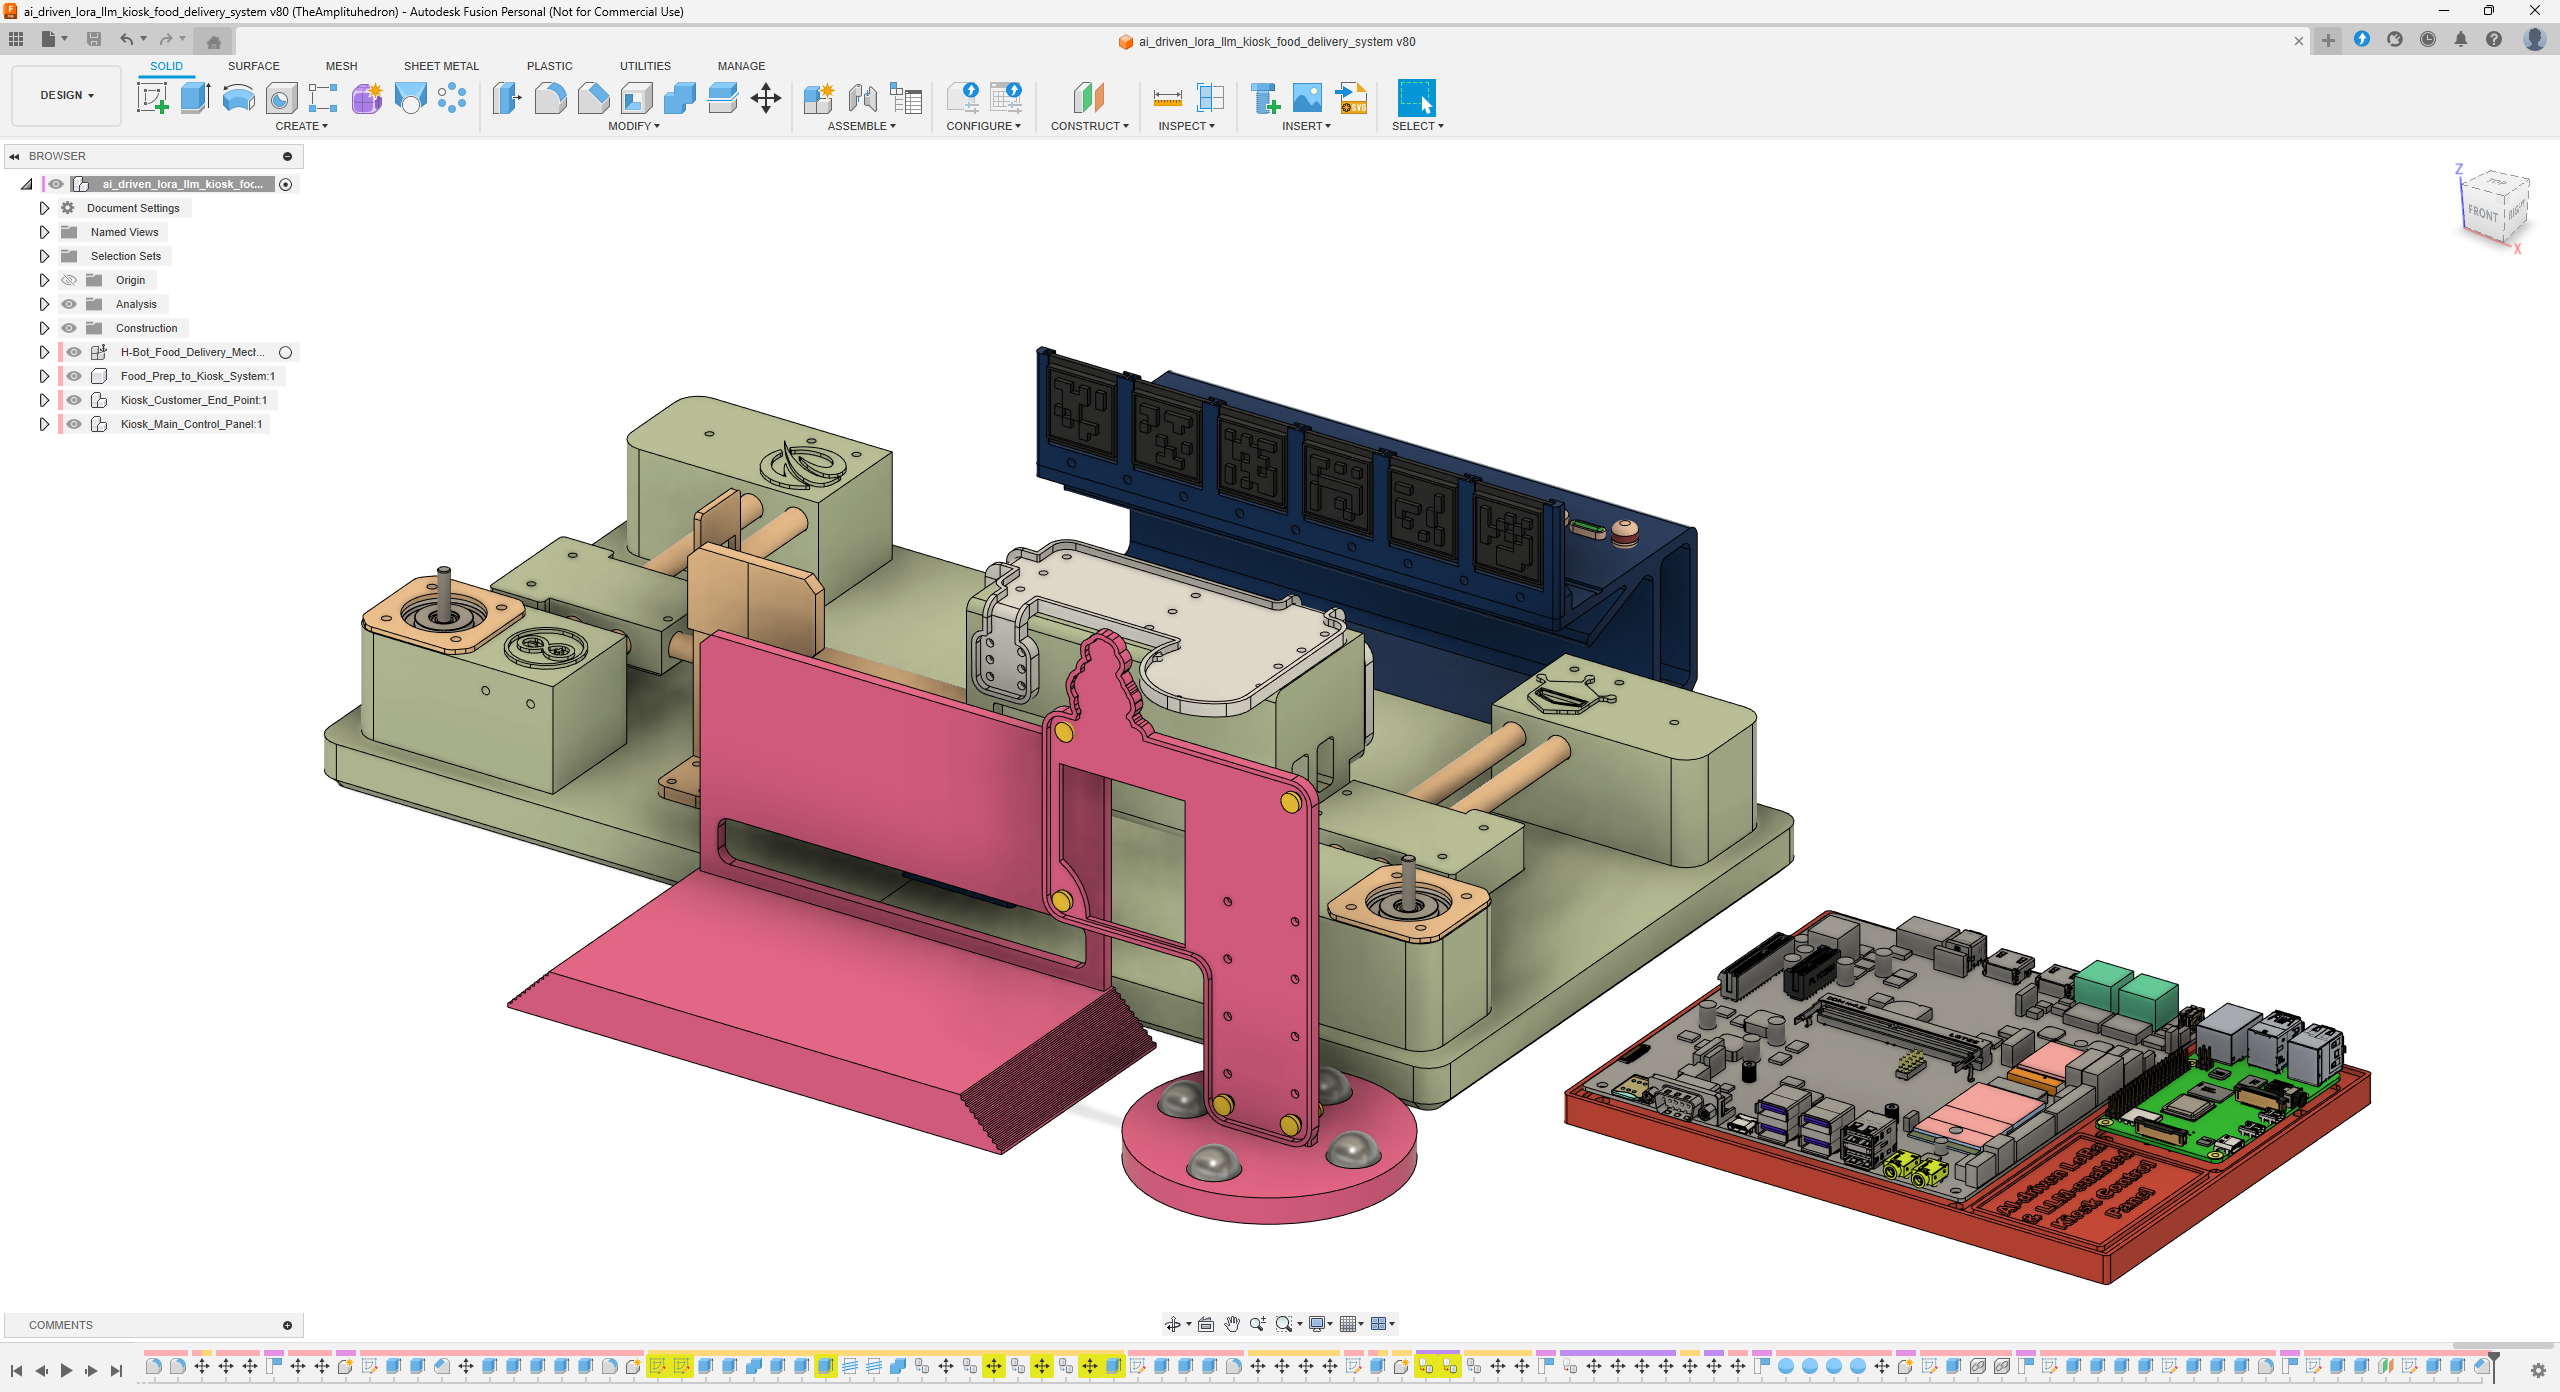Switch to the SHEET METAL tab

(441, 66)
